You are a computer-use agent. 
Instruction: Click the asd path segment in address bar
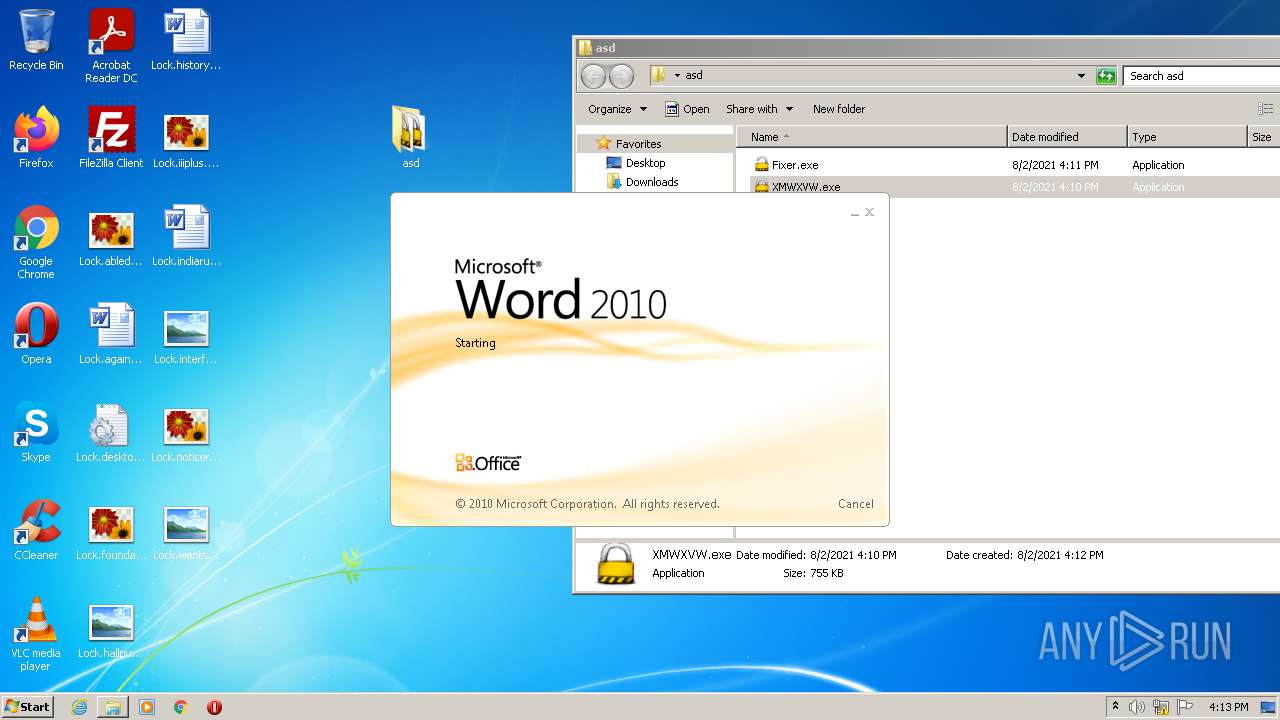point(694,76)
